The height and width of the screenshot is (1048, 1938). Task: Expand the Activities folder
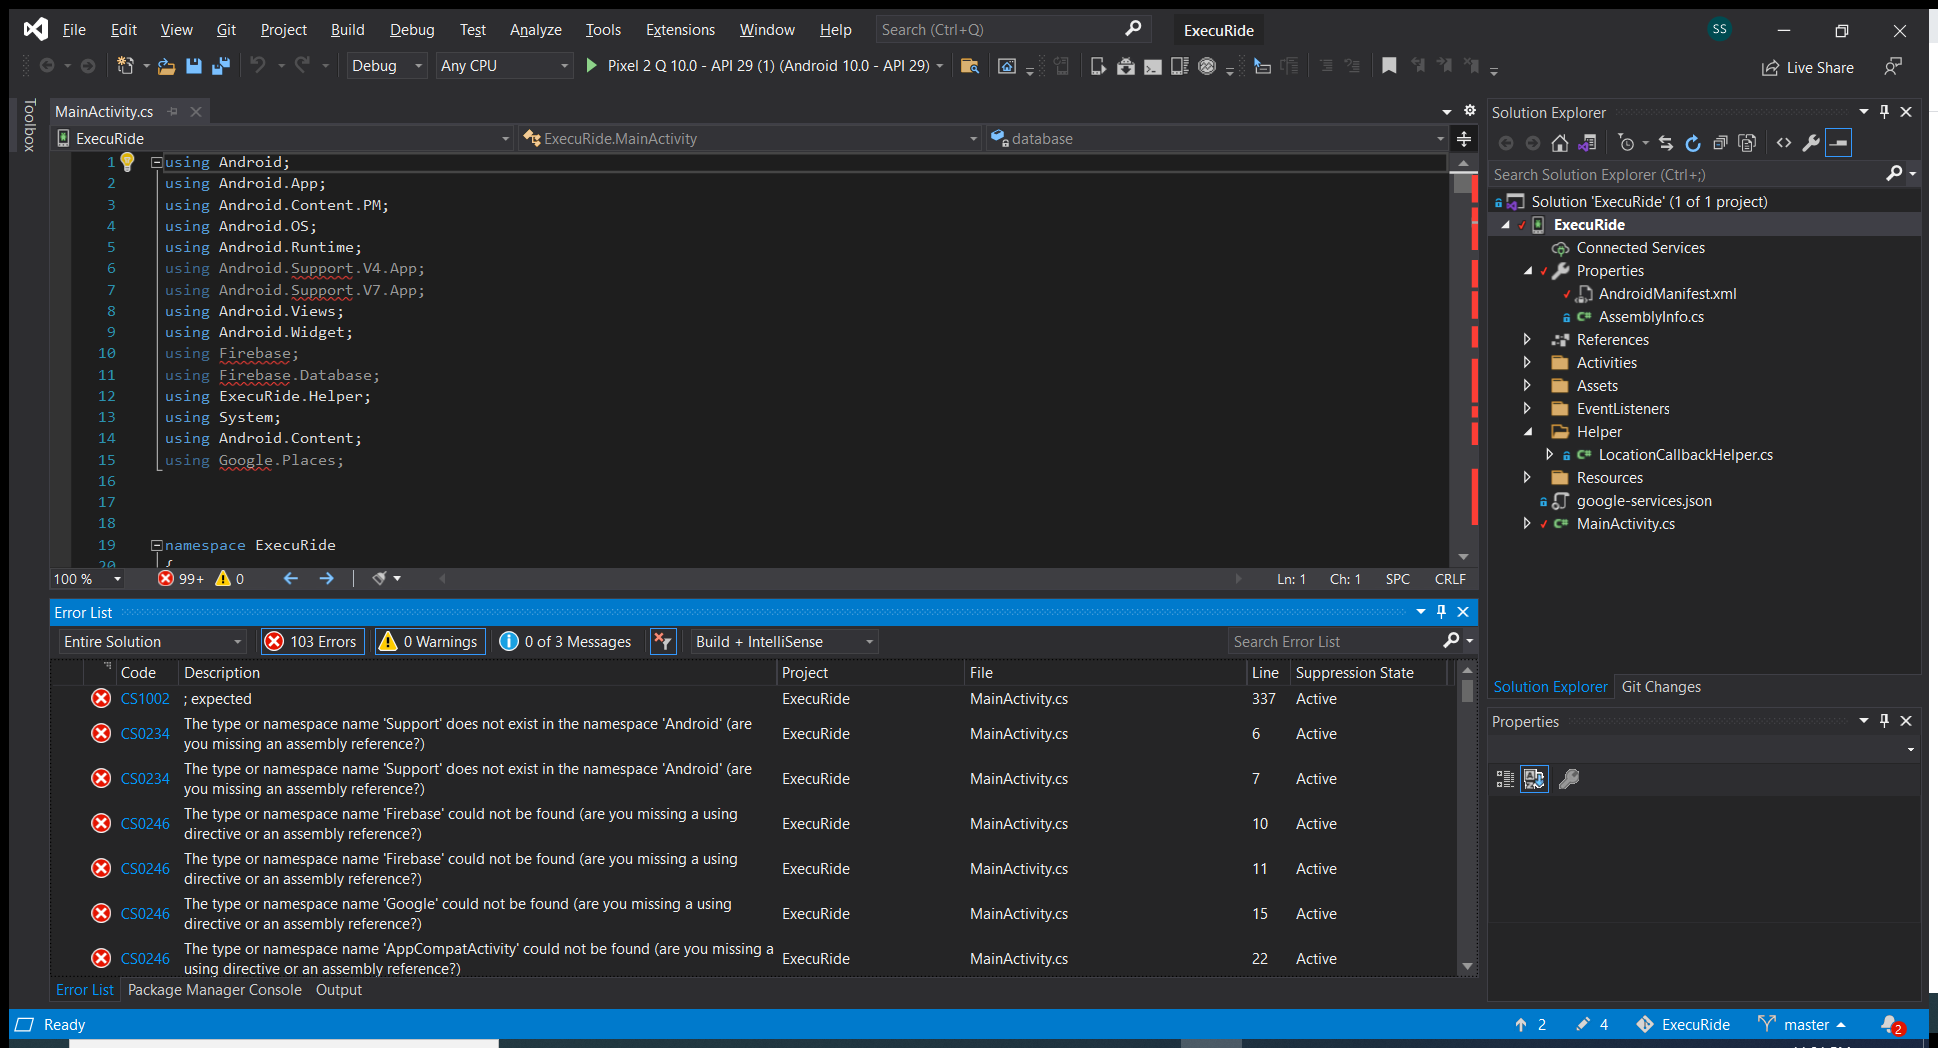pyautogui.click(x=1527, y=362)
